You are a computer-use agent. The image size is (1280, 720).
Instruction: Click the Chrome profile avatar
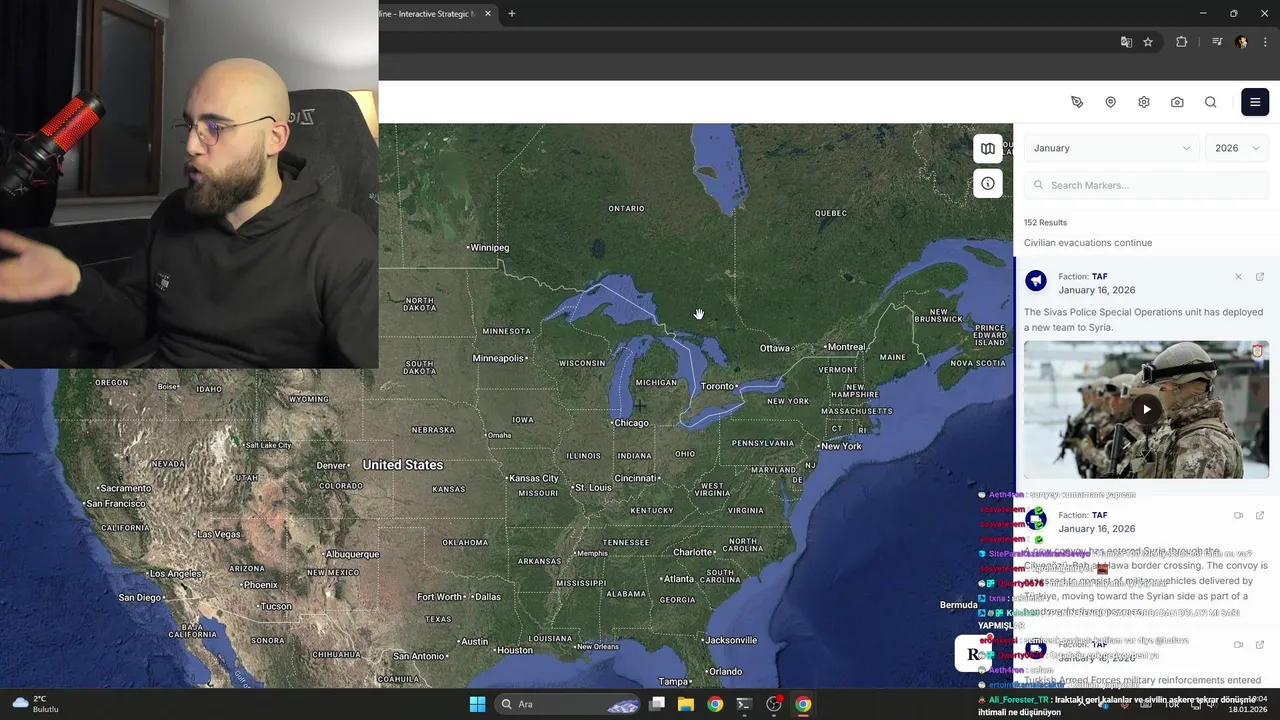[x=1241, y=42]
